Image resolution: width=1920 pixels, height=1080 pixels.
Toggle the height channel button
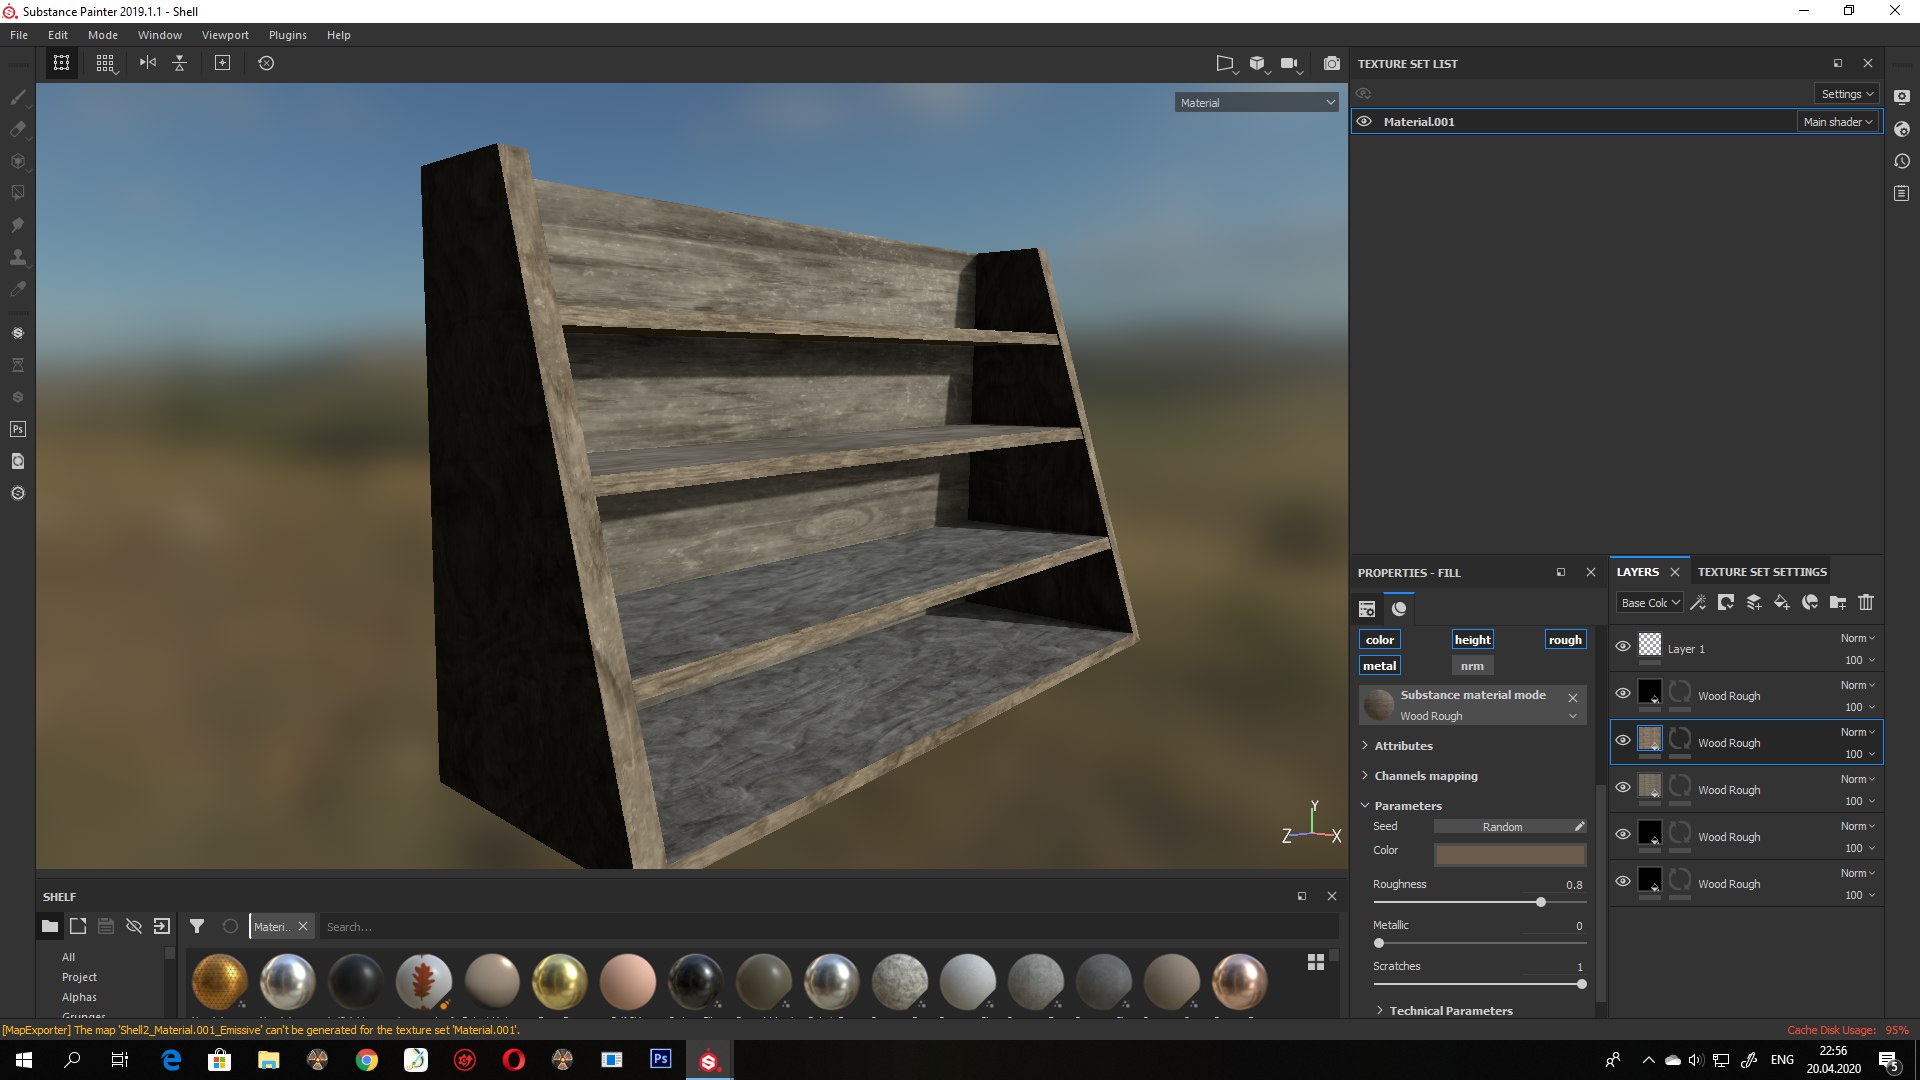(x=1472, y=640)
